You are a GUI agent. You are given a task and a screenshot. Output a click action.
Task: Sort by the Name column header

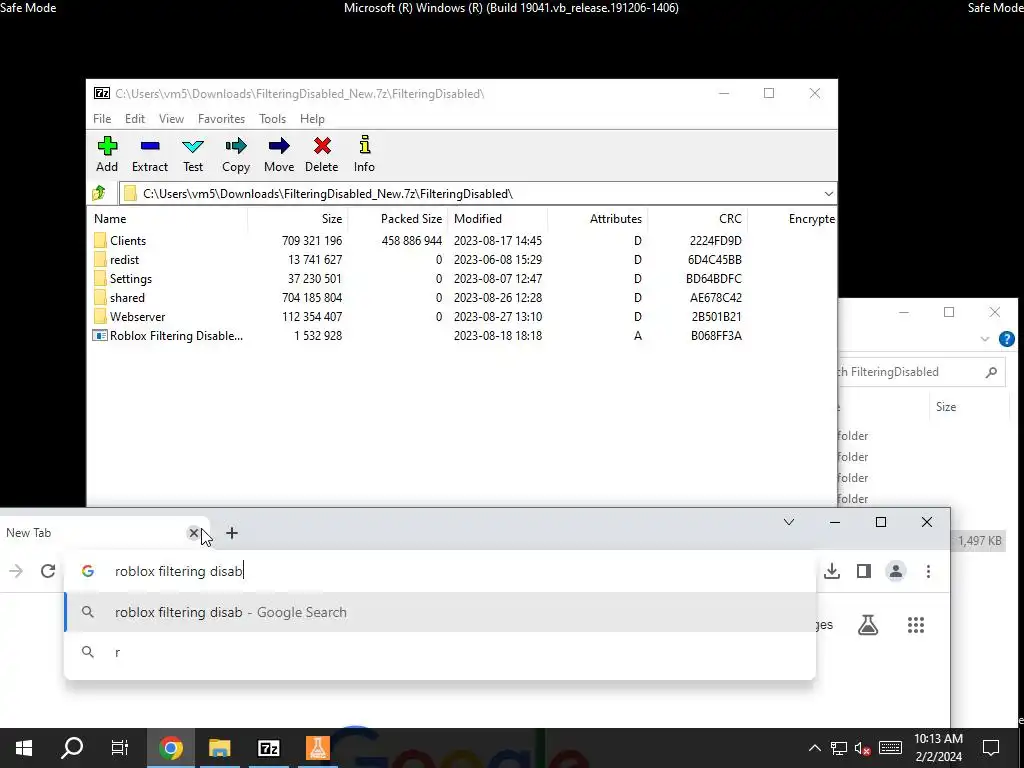tap(167, 219)
